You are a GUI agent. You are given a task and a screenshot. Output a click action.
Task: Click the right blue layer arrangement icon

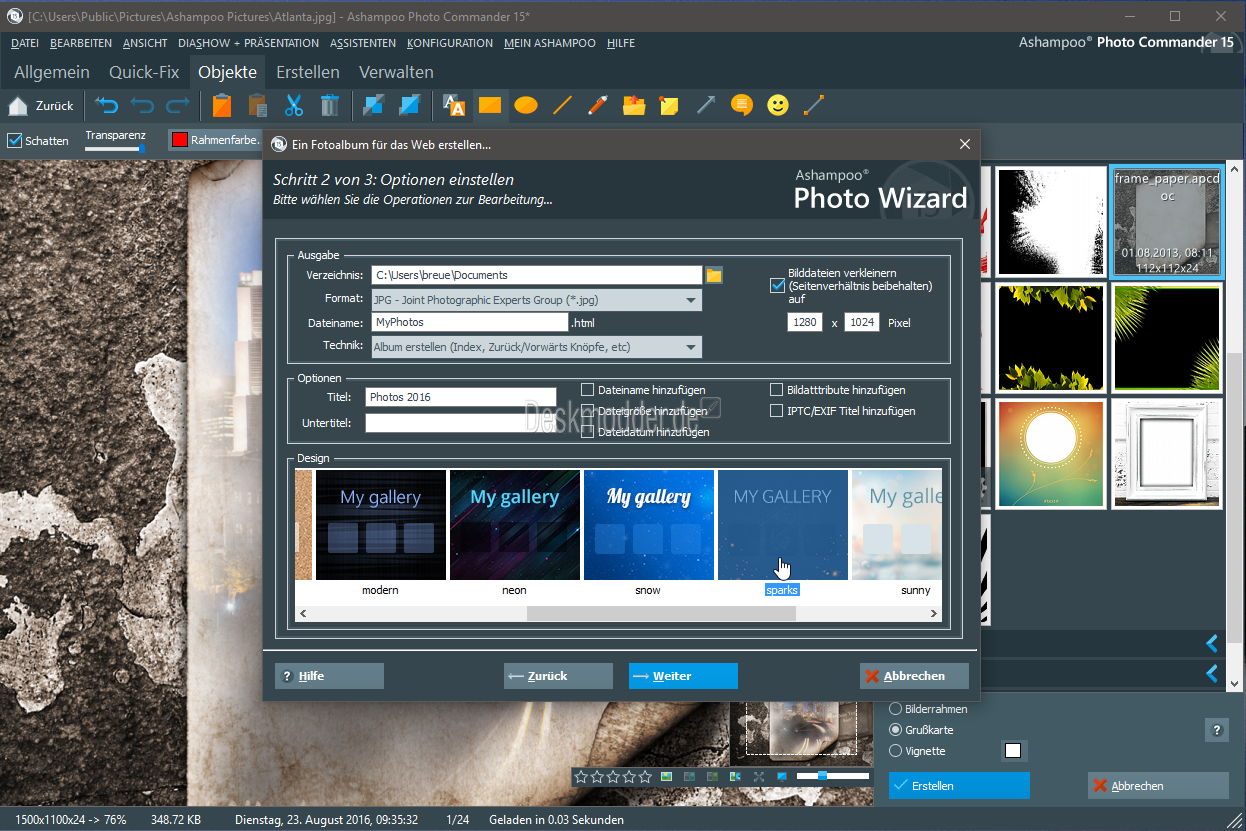409,105
